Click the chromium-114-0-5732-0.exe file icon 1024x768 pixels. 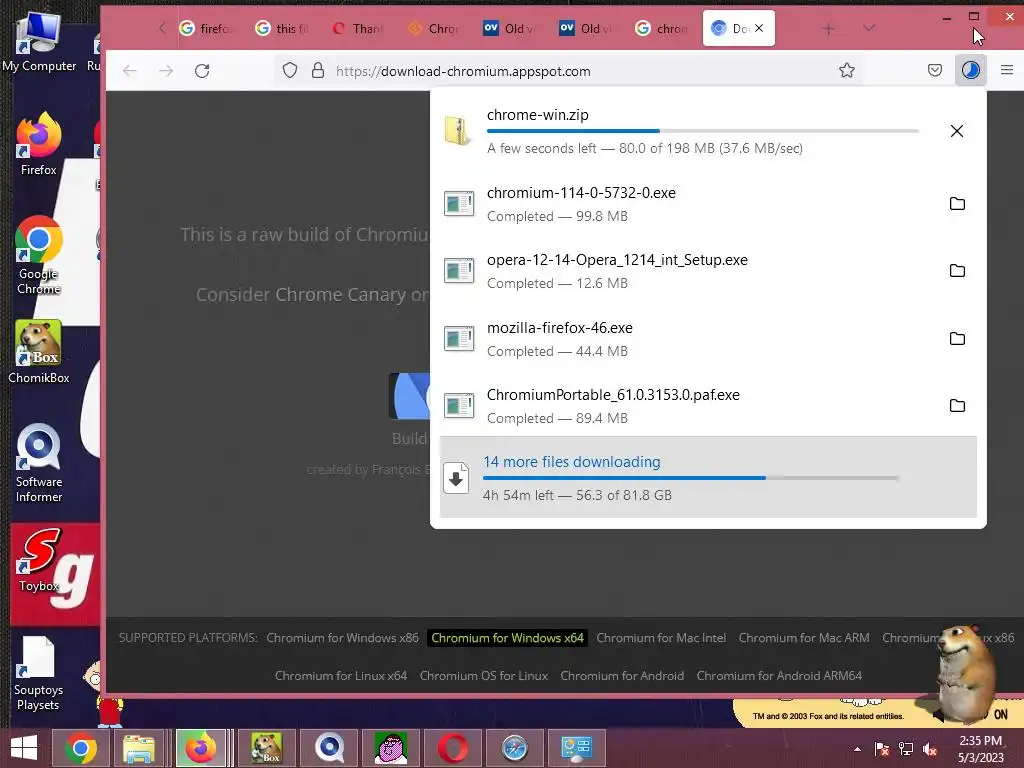tap(458, 204)
